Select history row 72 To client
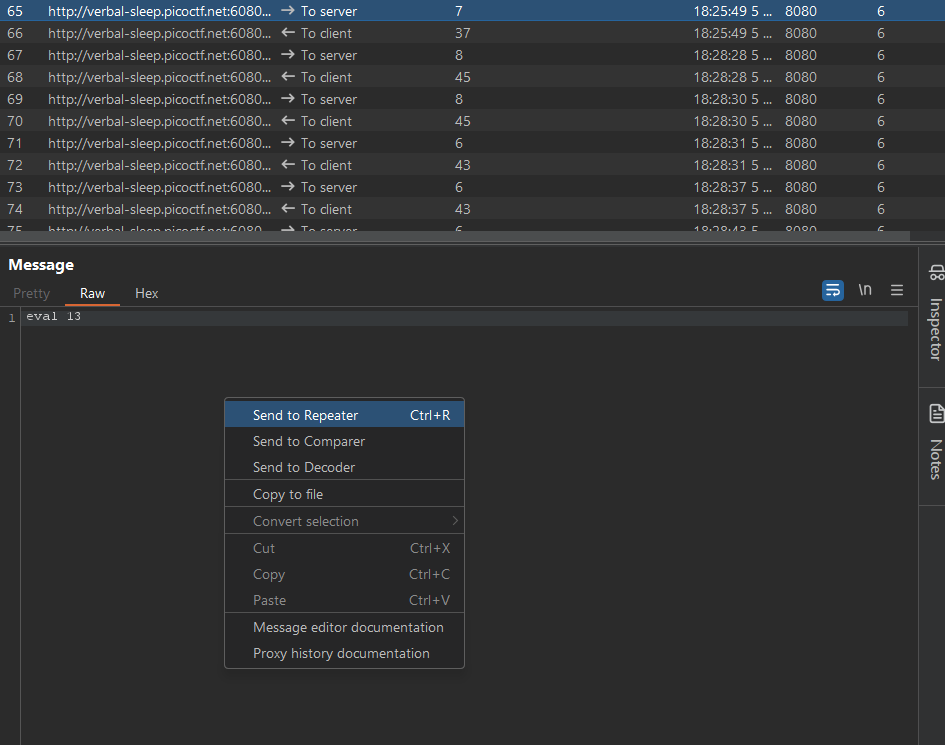945x745 pixels. coord(472,165)
